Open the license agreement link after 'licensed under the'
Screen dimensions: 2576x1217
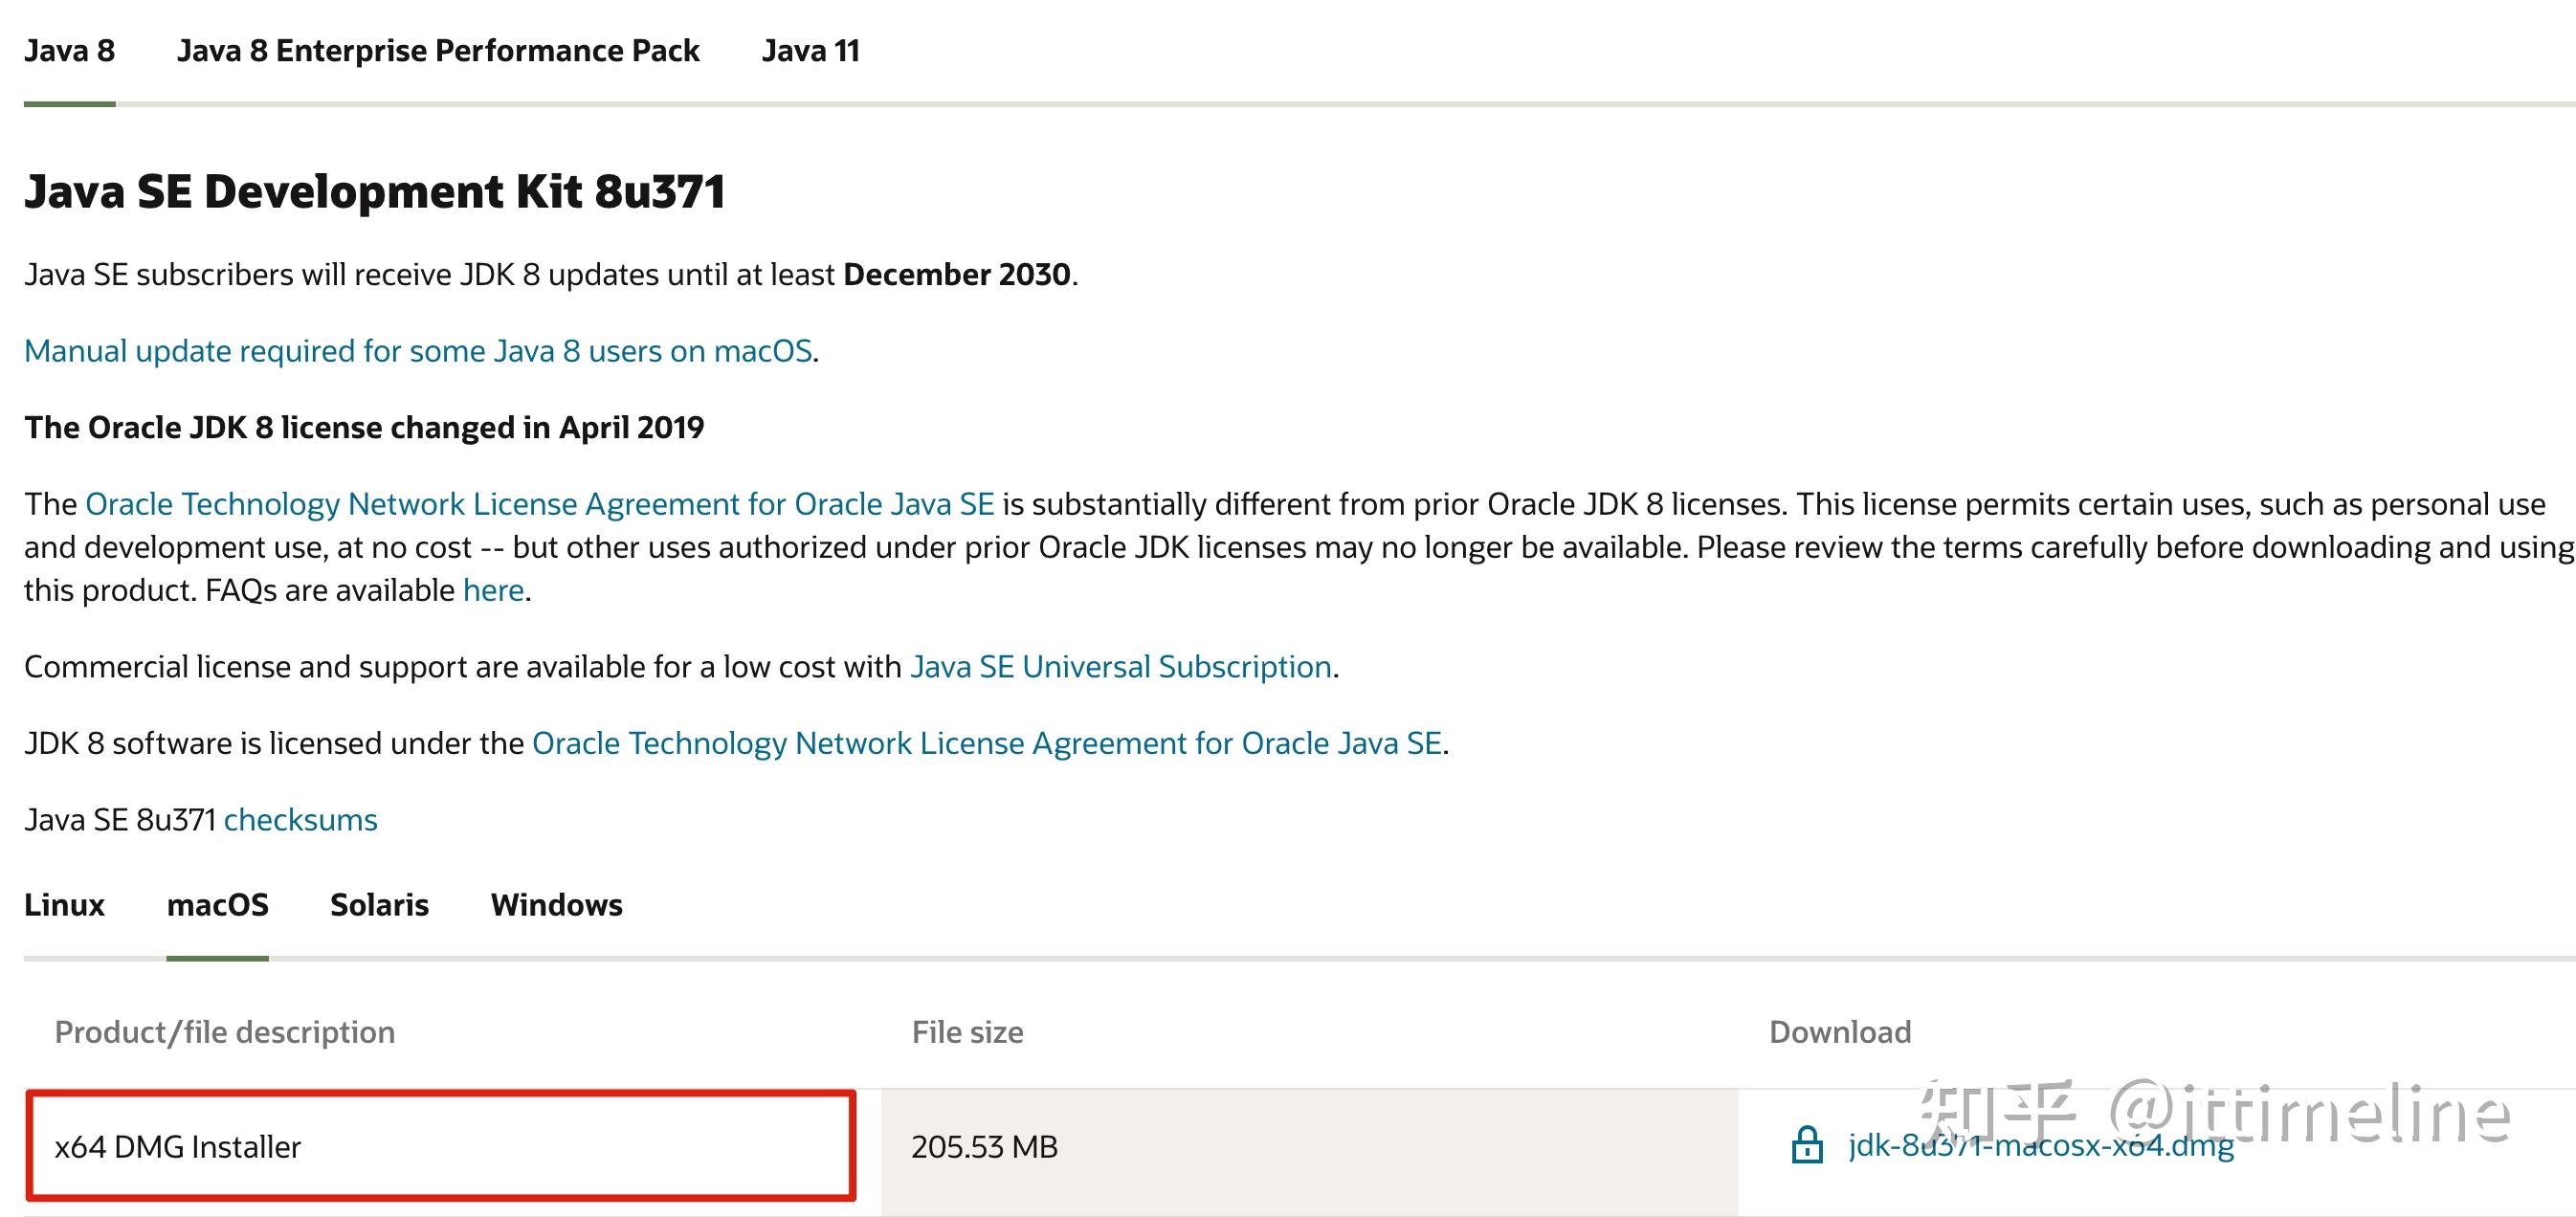click(987, 743)
